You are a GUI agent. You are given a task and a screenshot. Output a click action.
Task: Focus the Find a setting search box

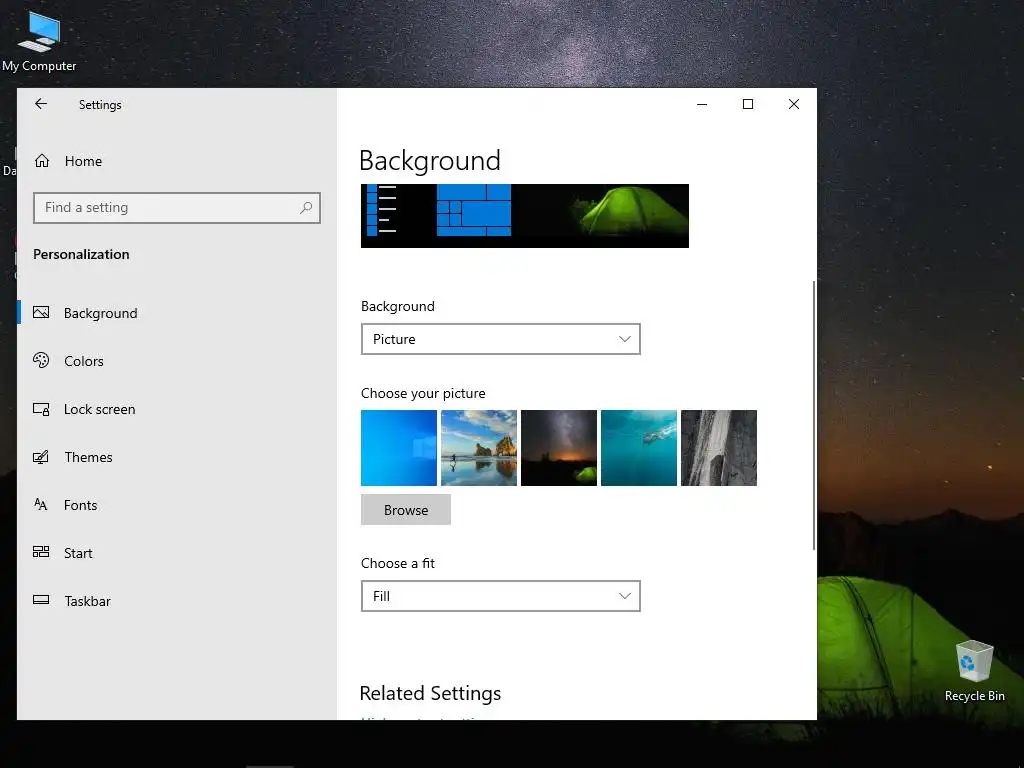[x=176, y=208]
